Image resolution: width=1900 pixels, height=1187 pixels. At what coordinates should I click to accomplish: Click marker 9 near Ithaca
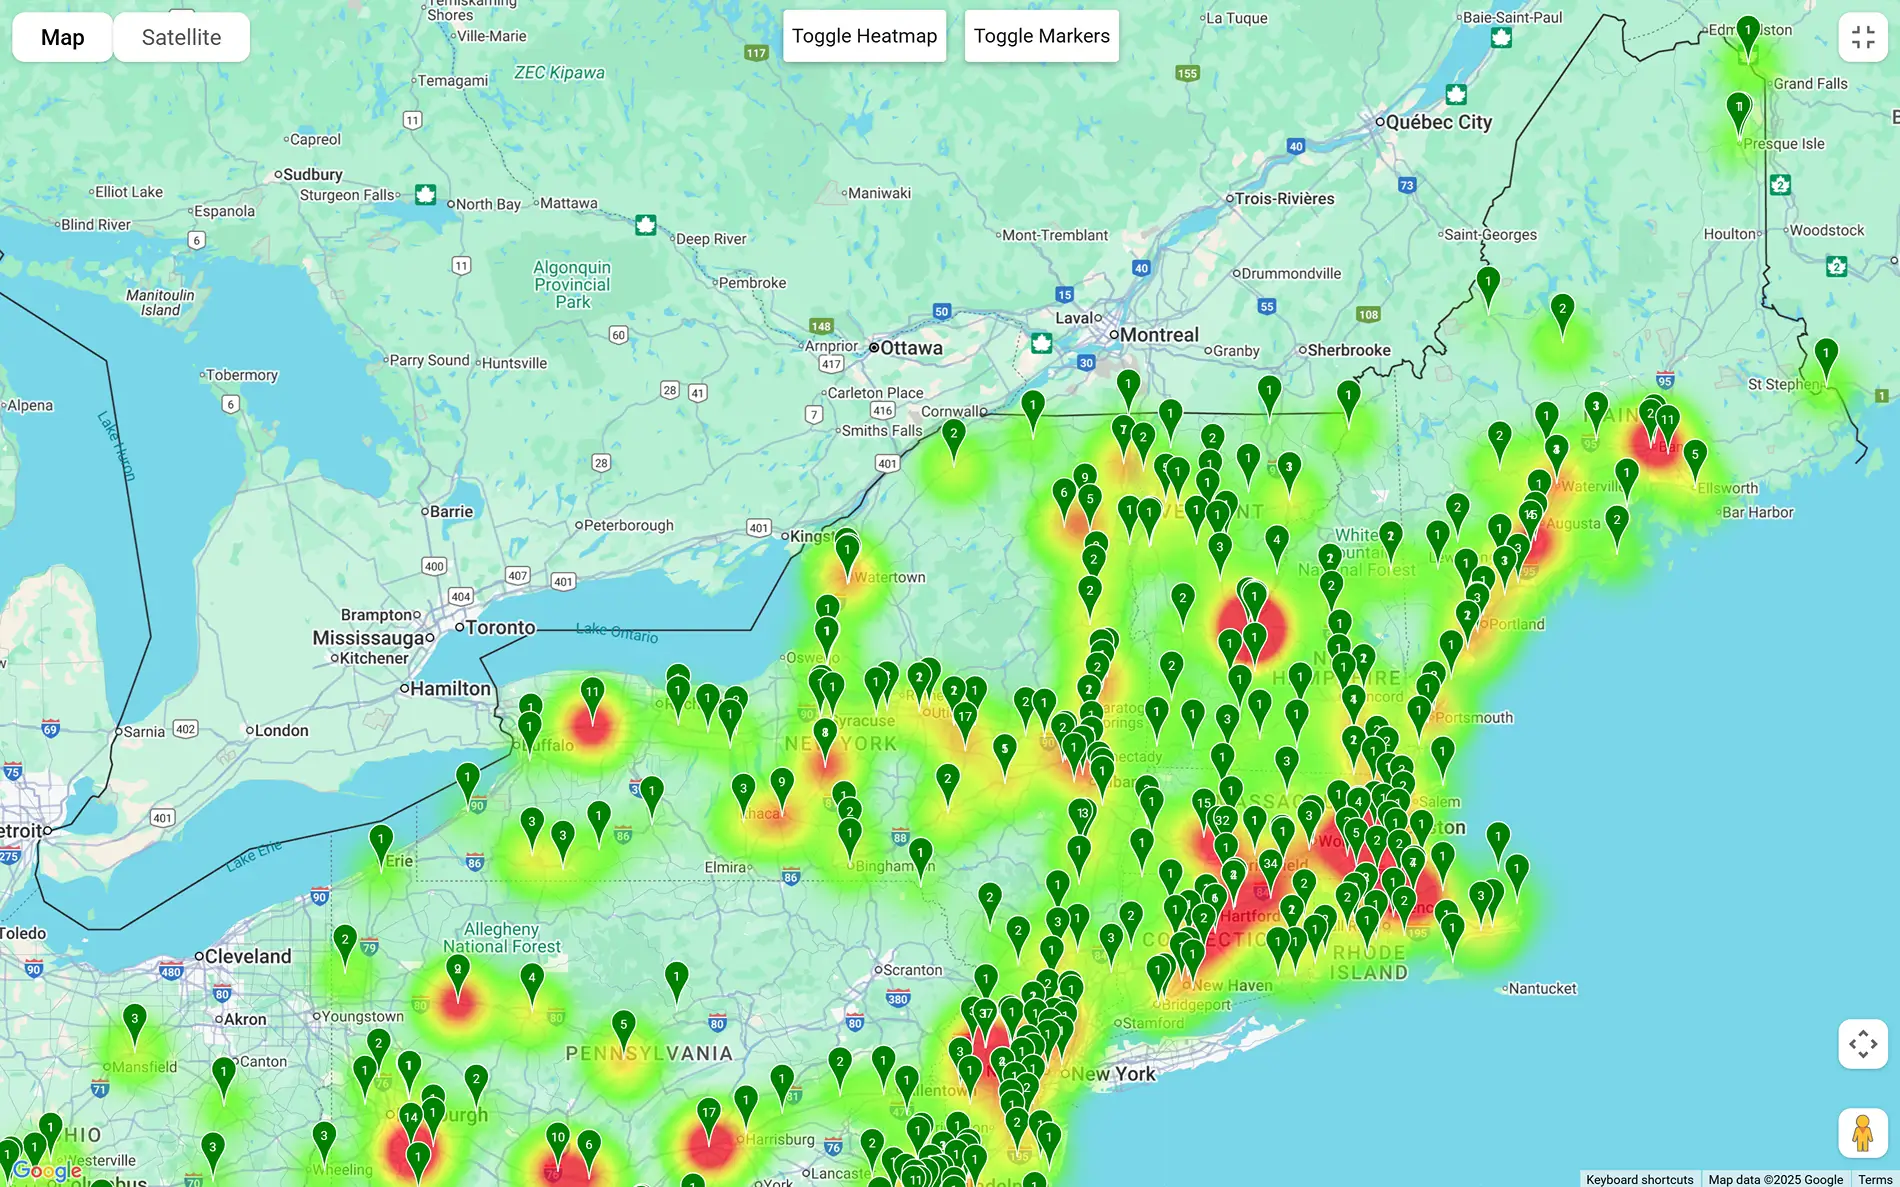pos(782,788)
